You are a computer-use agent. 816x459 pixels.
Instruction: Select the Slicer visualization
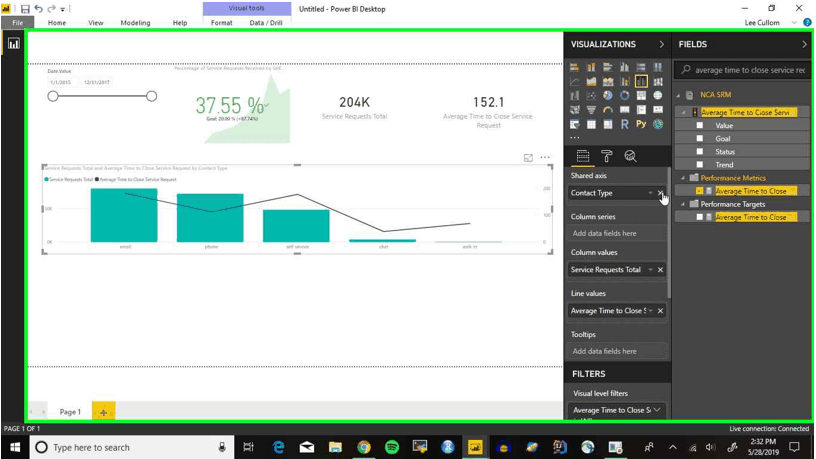point(575,124)
